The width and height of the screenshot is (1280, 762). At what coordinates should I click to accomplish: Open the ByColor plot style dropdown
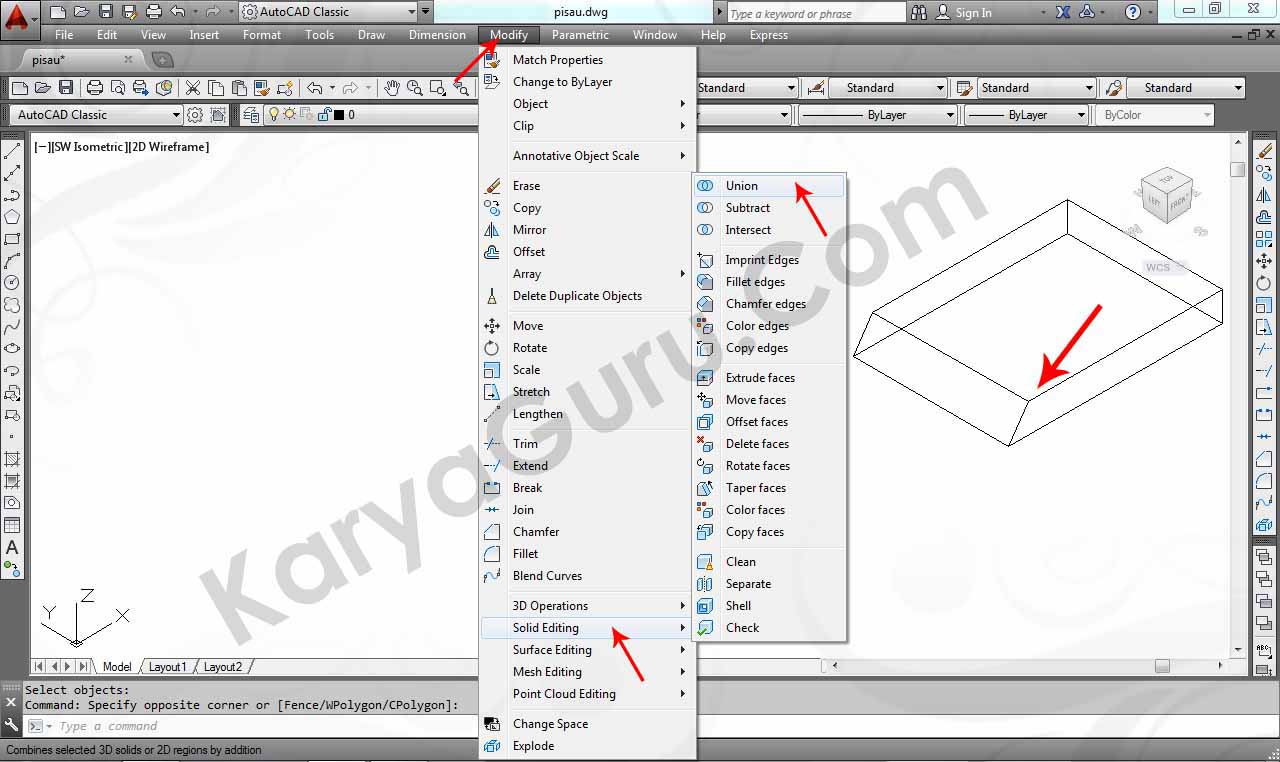[1156, 115]
